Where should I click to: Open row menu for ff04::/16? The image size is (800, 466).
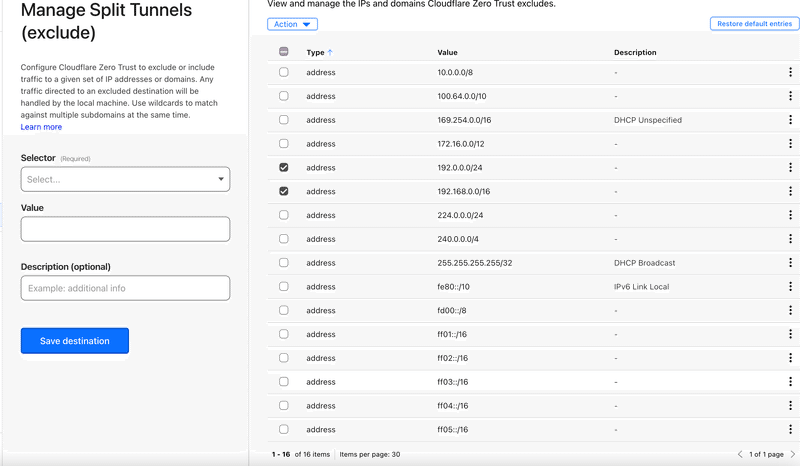pyautogui.click(x=790, y=406)
